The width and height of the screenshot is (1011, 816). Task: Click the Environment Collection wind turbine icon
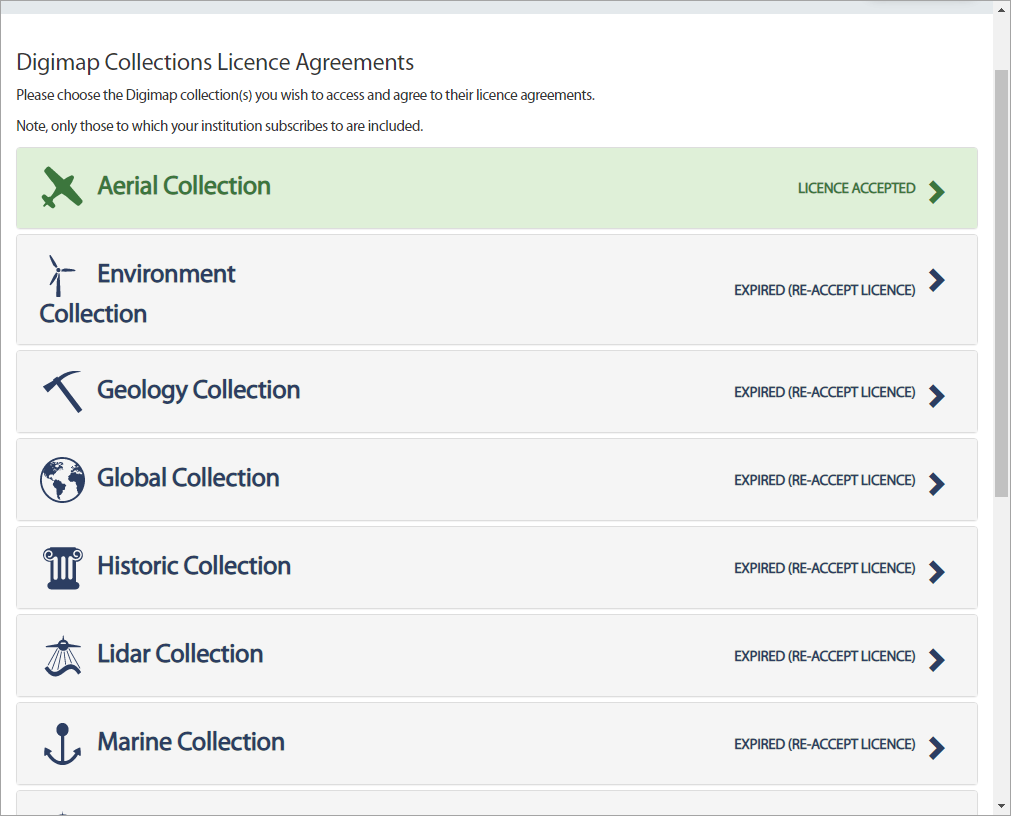point(61,275)
